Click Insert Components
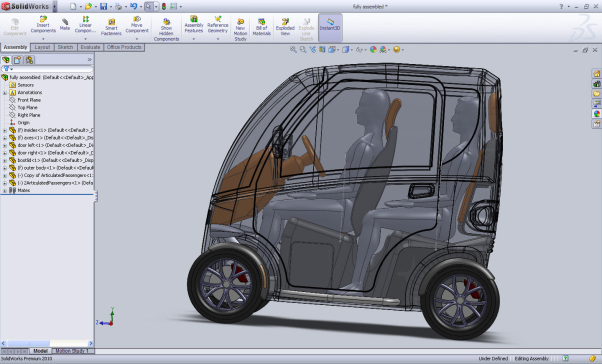The image size is (602, 364). 43,25
